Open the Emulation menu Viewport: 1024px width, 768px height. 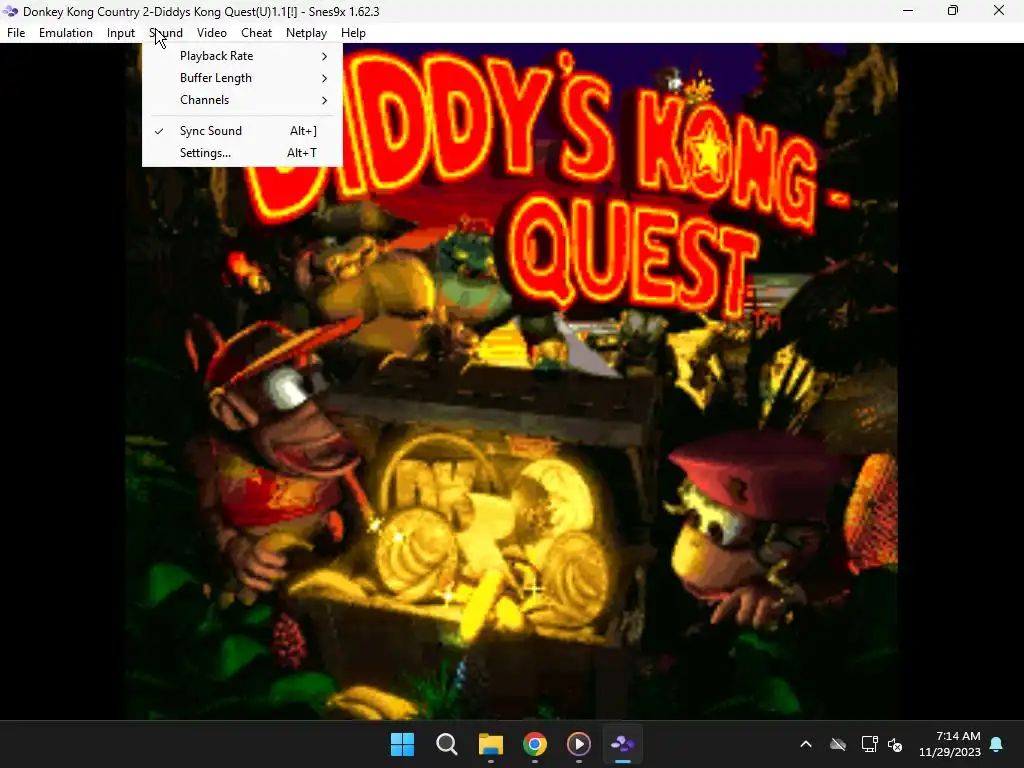point(65,33)
